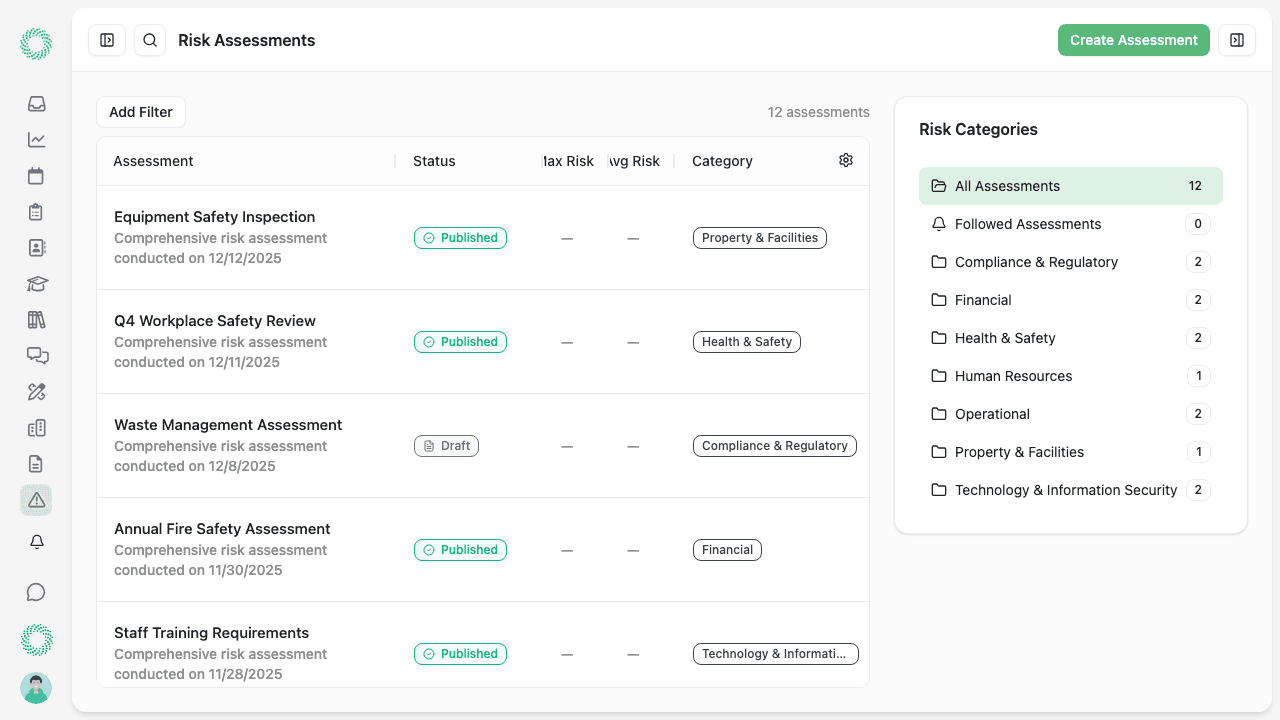Image resolution: width=1280 pixels, height=720 pixels.
Task: Select the analytics chart icon in sidebar
Action: click(x=36, y=140)
